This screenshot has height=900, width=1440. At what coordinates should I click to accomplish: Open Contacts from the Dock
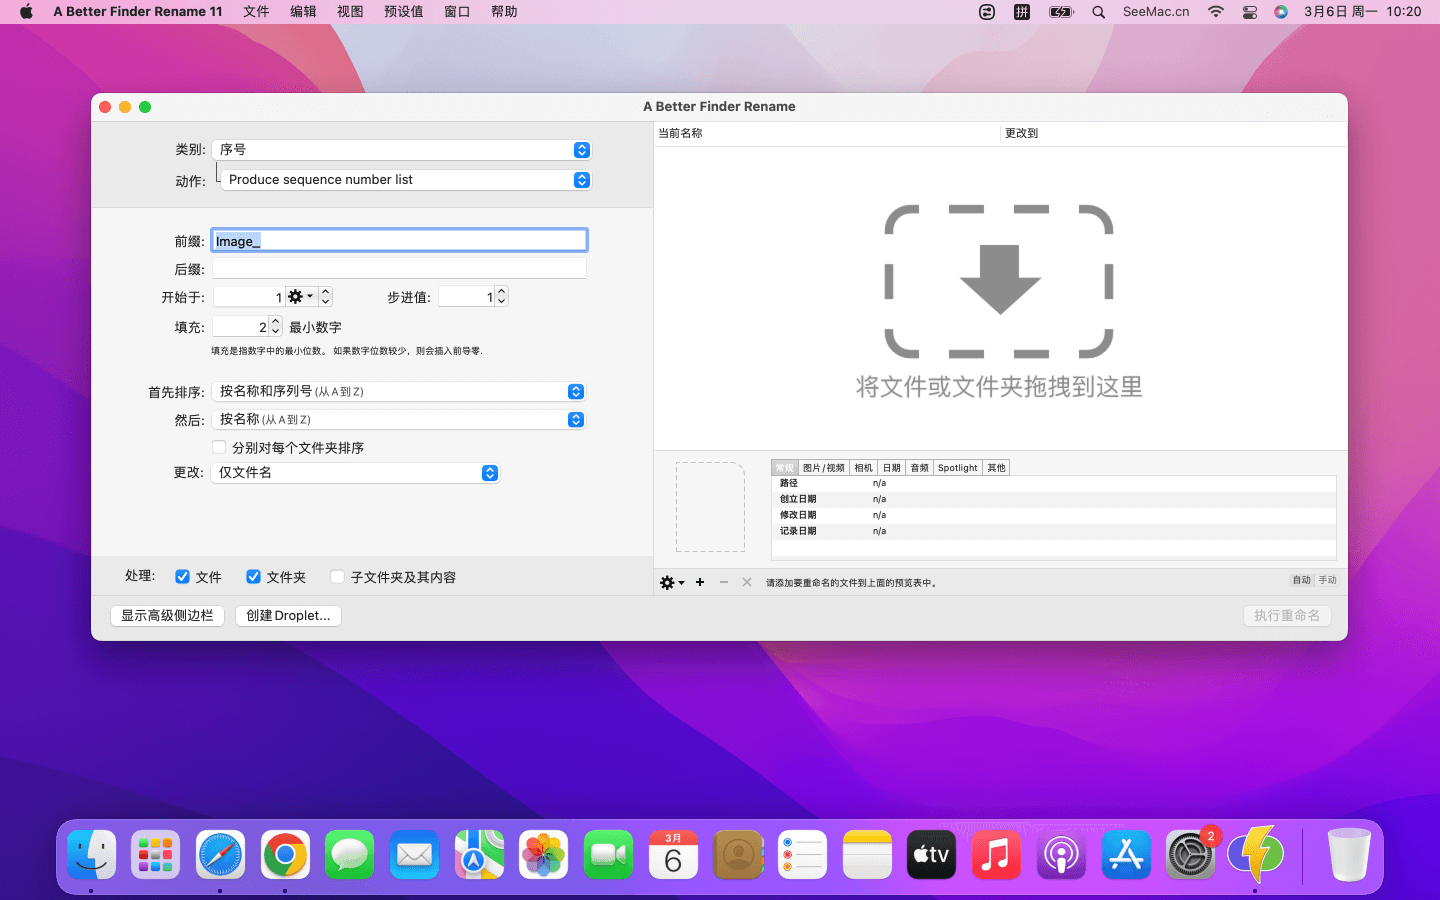[x=738, y=855]
